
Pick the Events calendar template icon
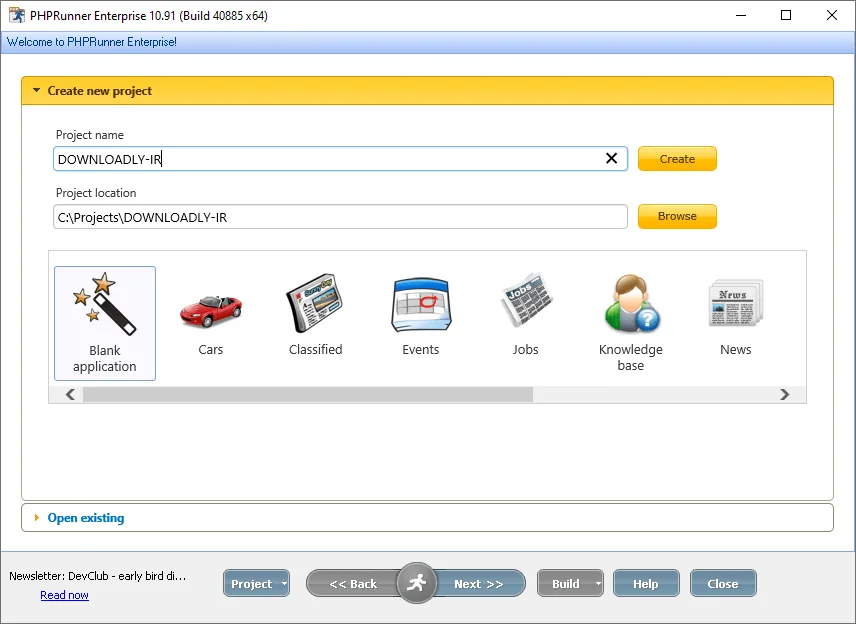tap(420, 305)
